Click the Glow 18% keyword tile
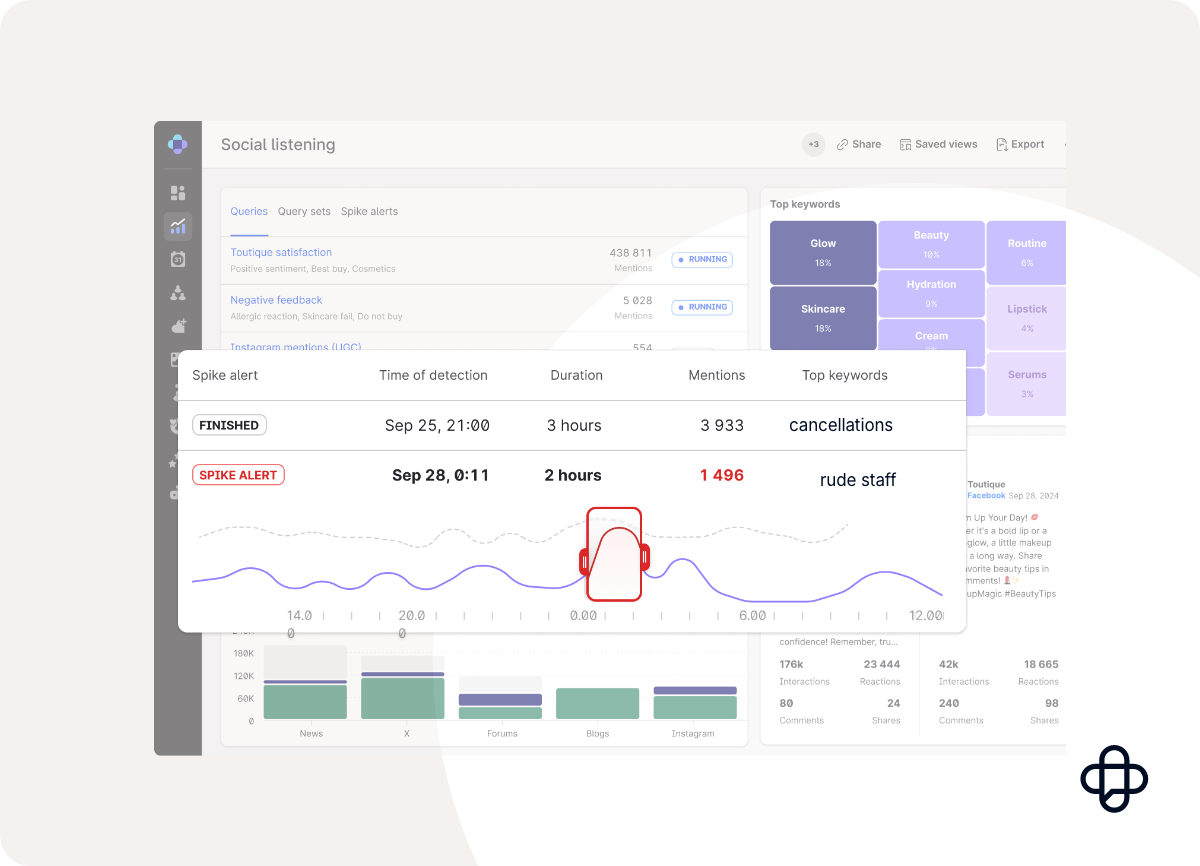Image resolution: width=1200 pixels, height=866 pixels. click(823, 252)
